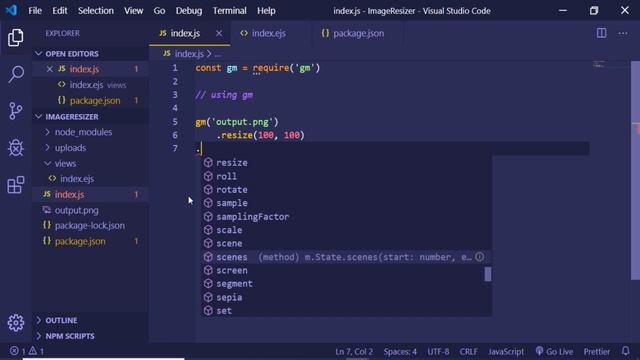Select the scenes suggestion
The height and width of the screenshot is (360, 640).
347,257
